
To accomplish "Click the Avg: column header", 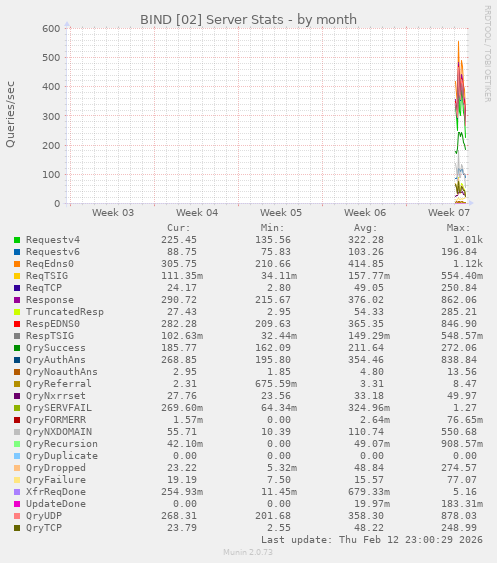I will point(366,228).
